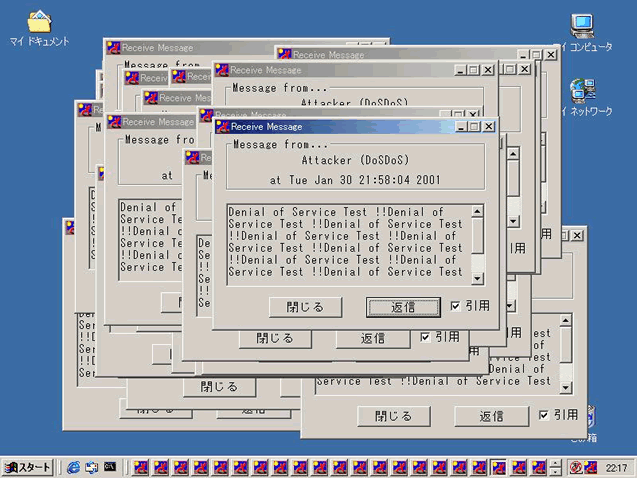Open the スタート menu on the taskbar

tap(27, 467)
